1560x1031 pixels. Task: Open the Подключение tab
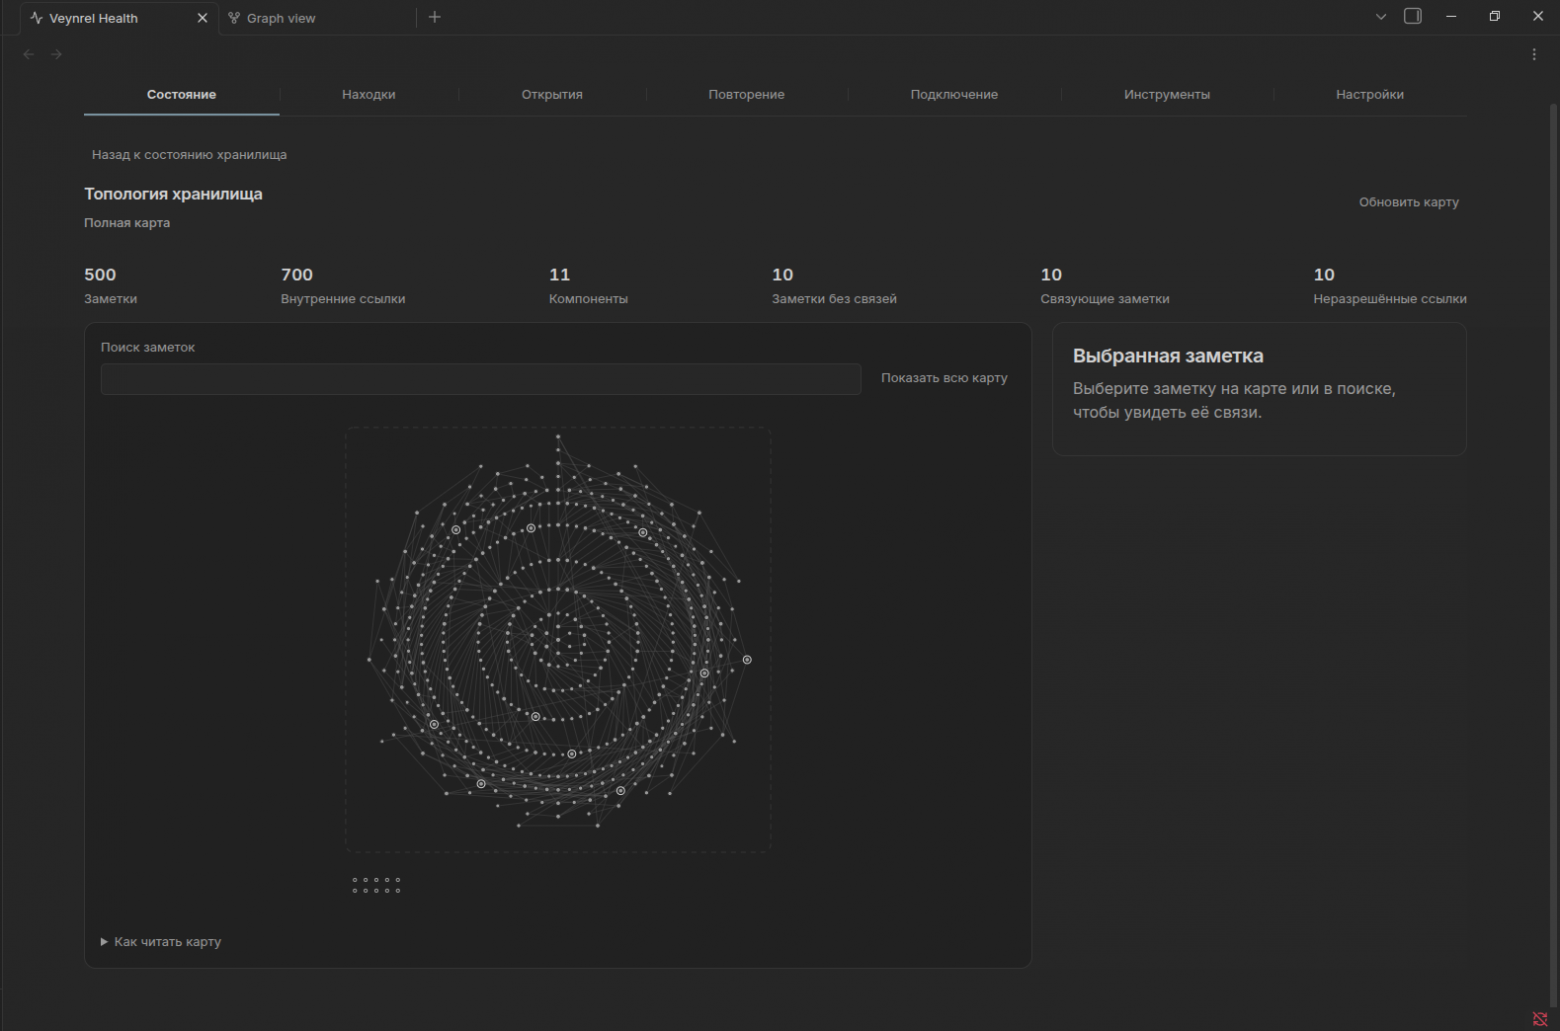point(954,94)
